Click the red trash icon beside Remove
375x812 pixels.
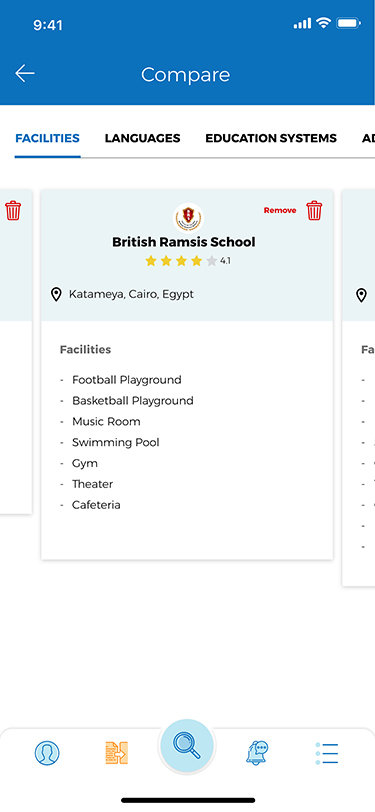click(314, 210)
